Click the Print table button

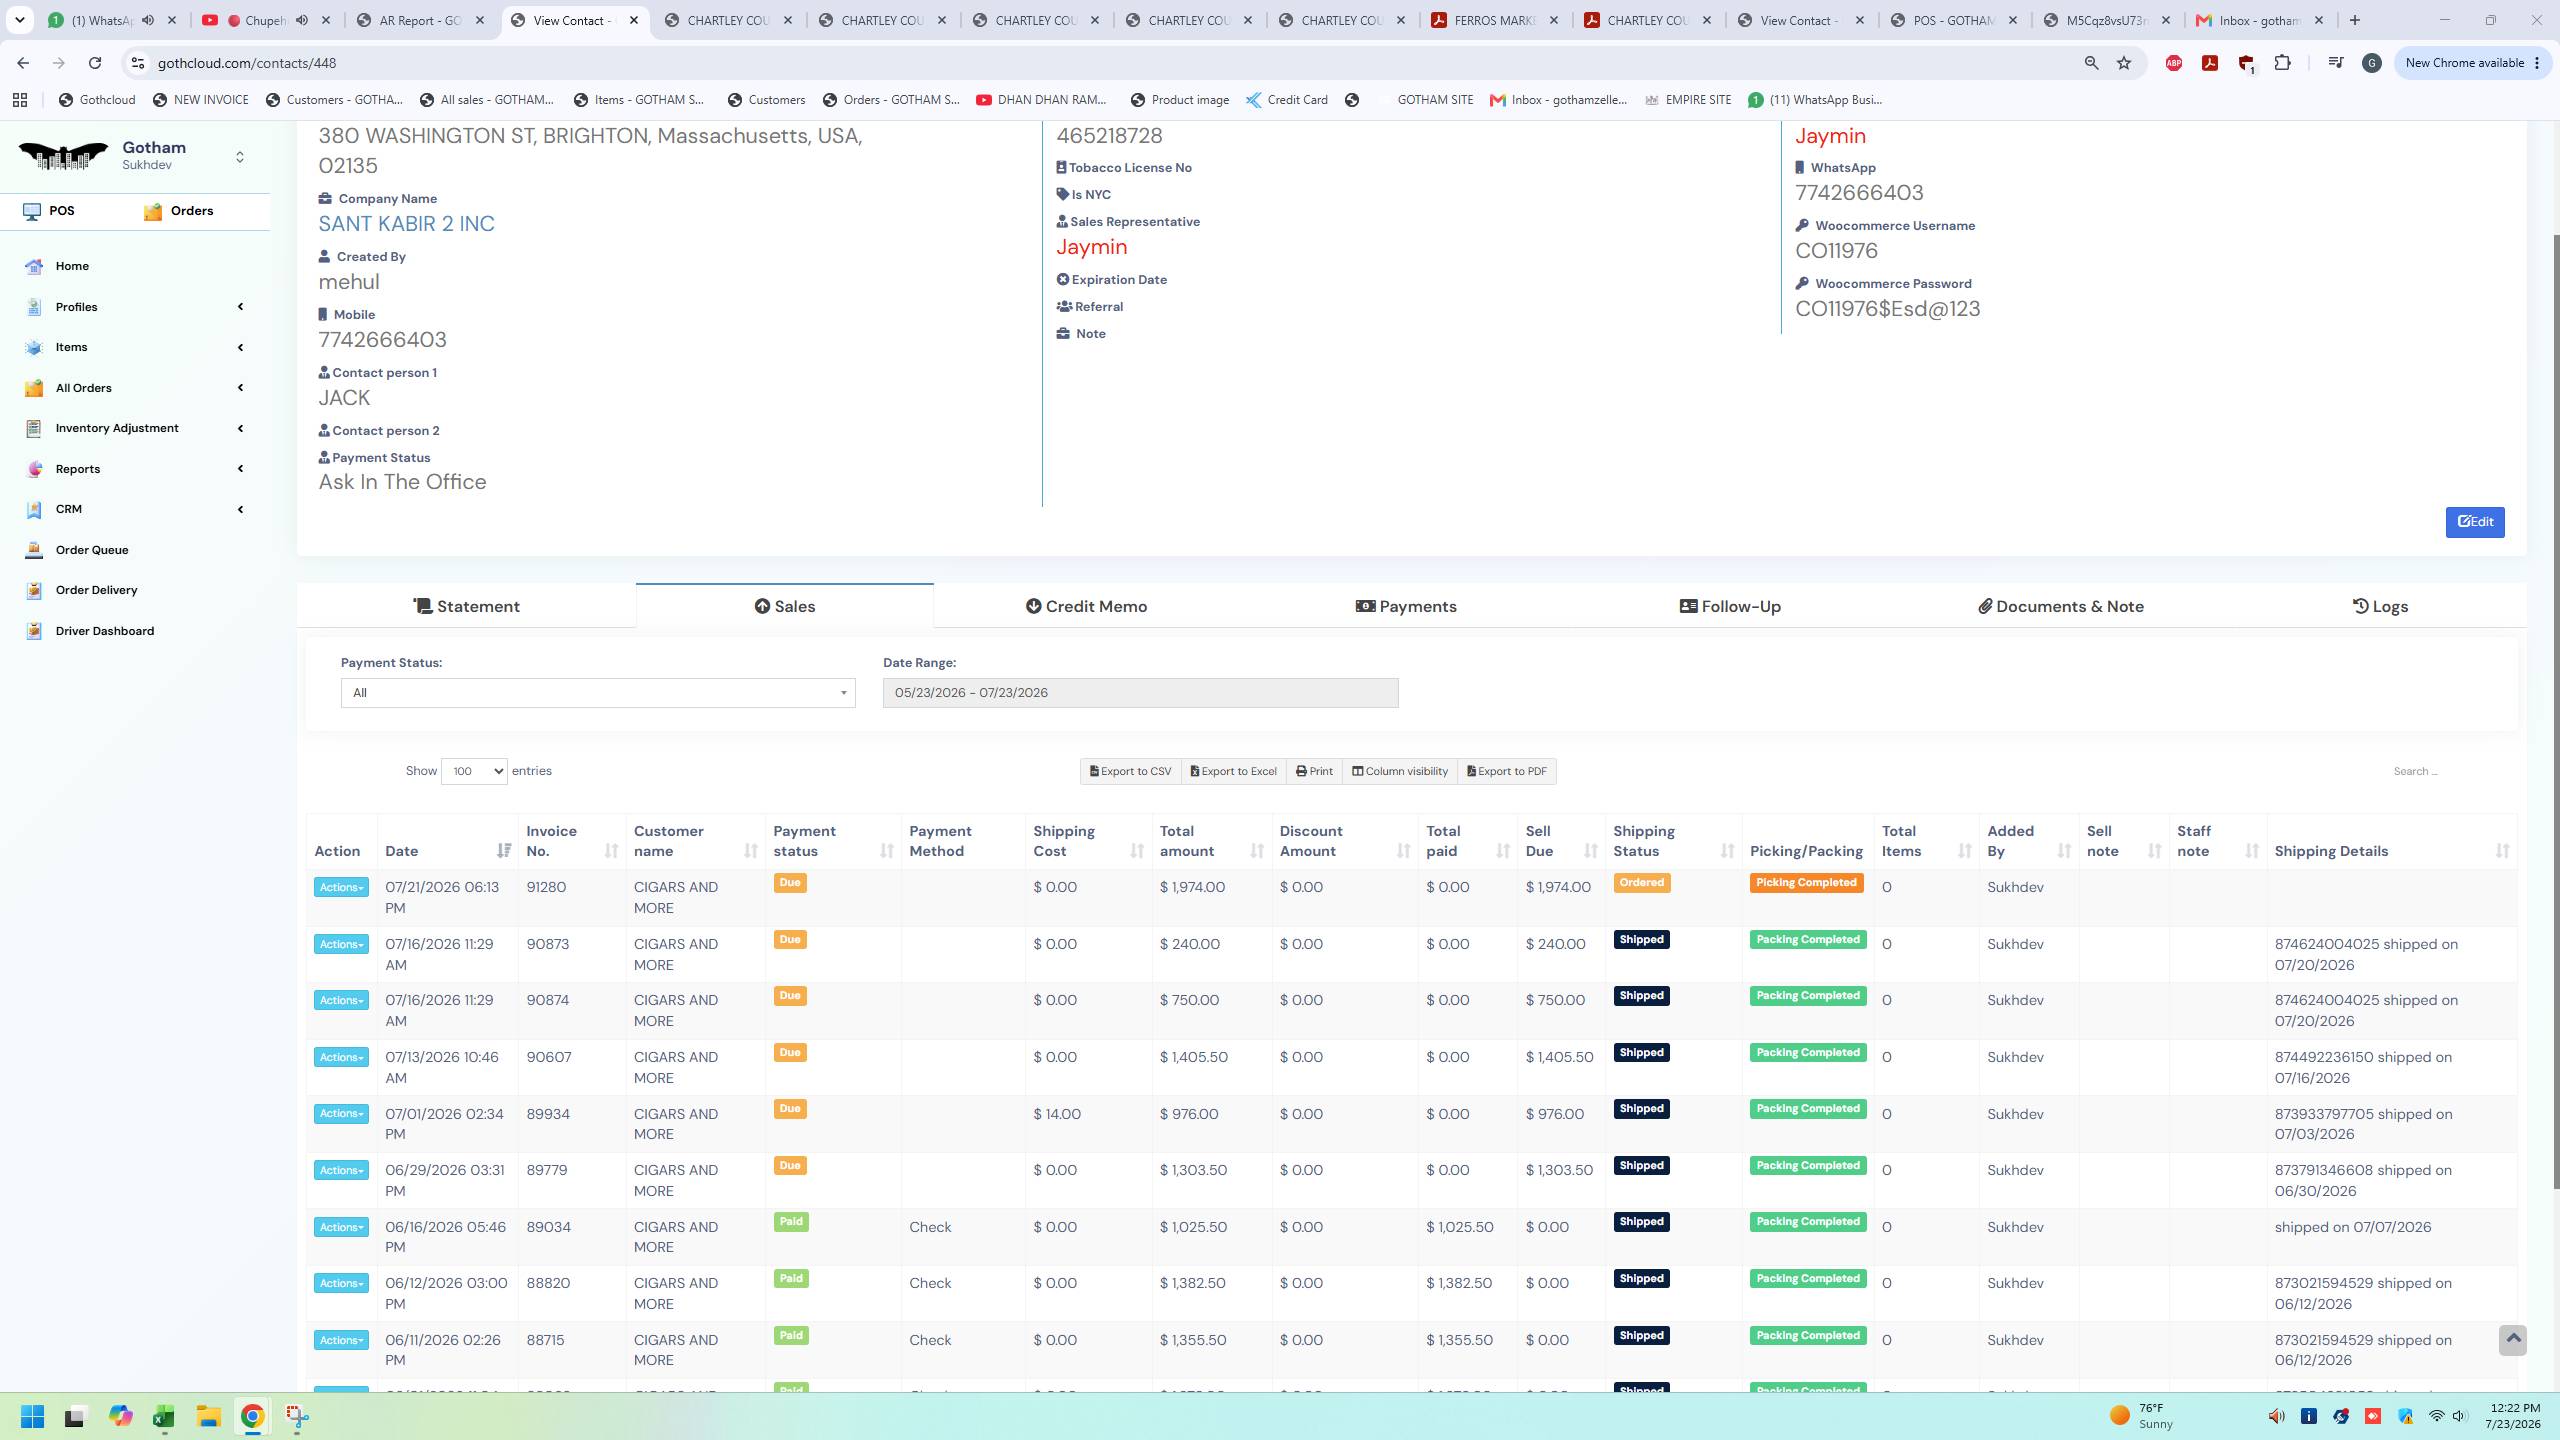[x=1314, y=771]
